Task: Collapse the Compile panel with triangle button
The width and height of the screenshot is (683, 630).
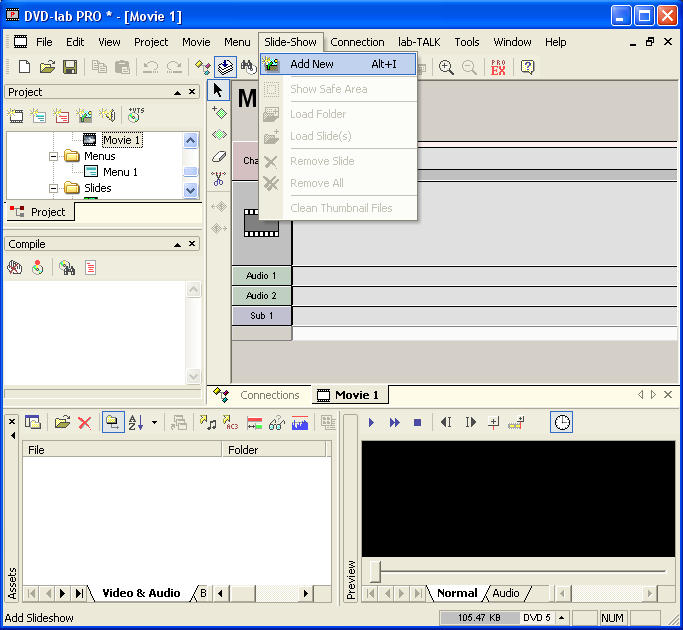Action: tap(177, 244)
